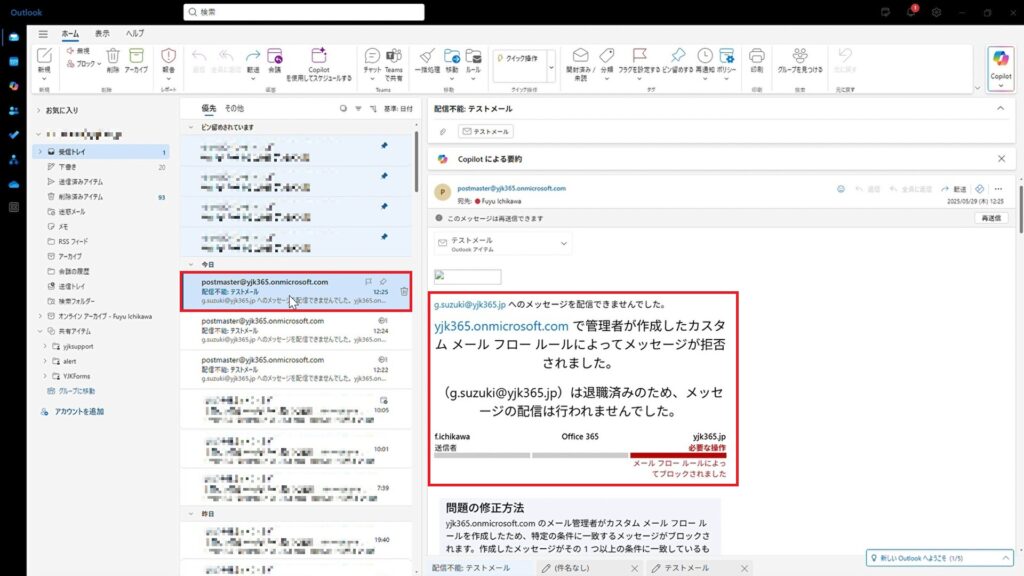
Task: Switch to the ヘルプ ribbon tab
Action: coord(135,34)
